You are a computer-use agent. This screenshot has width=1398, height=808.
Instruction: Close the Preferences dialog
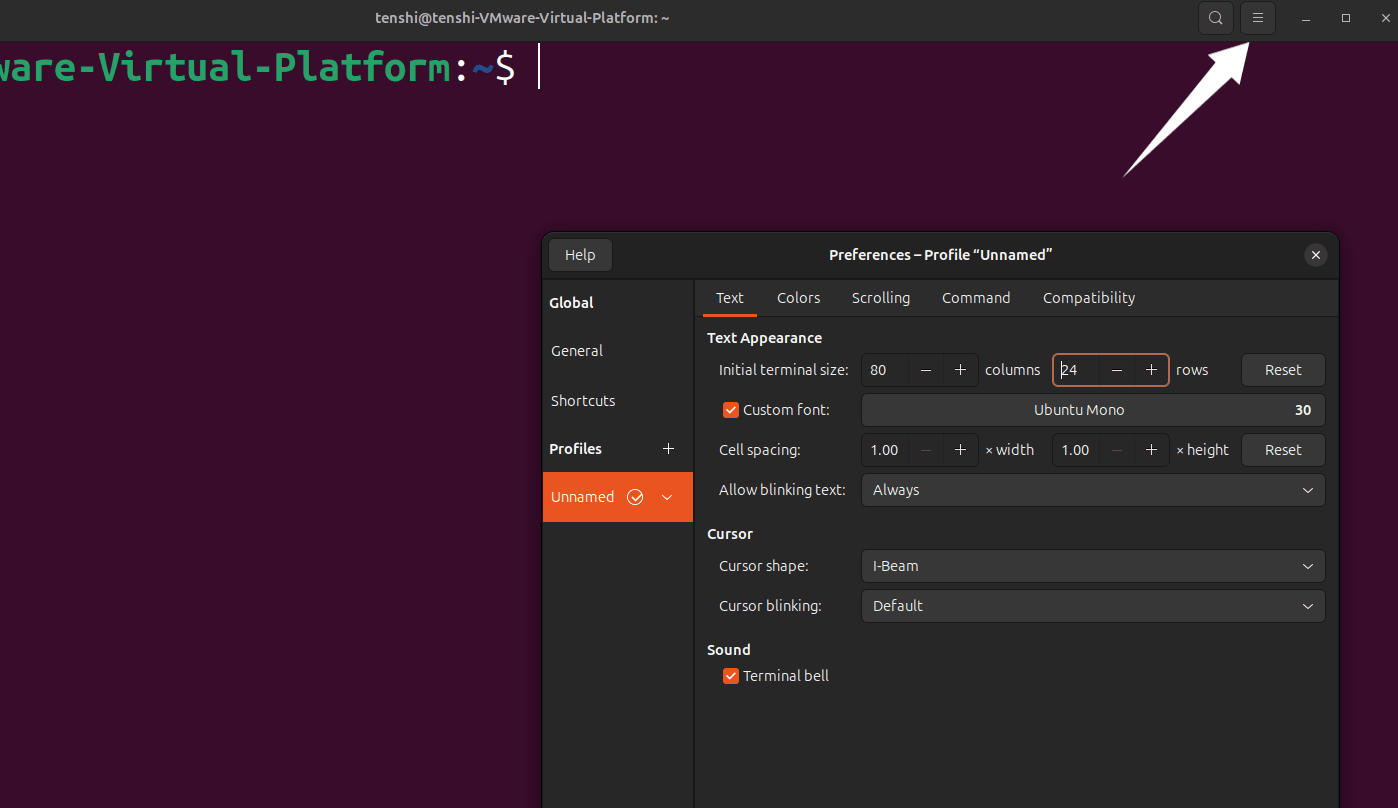pyautogui.click(x=1316, y=255)
